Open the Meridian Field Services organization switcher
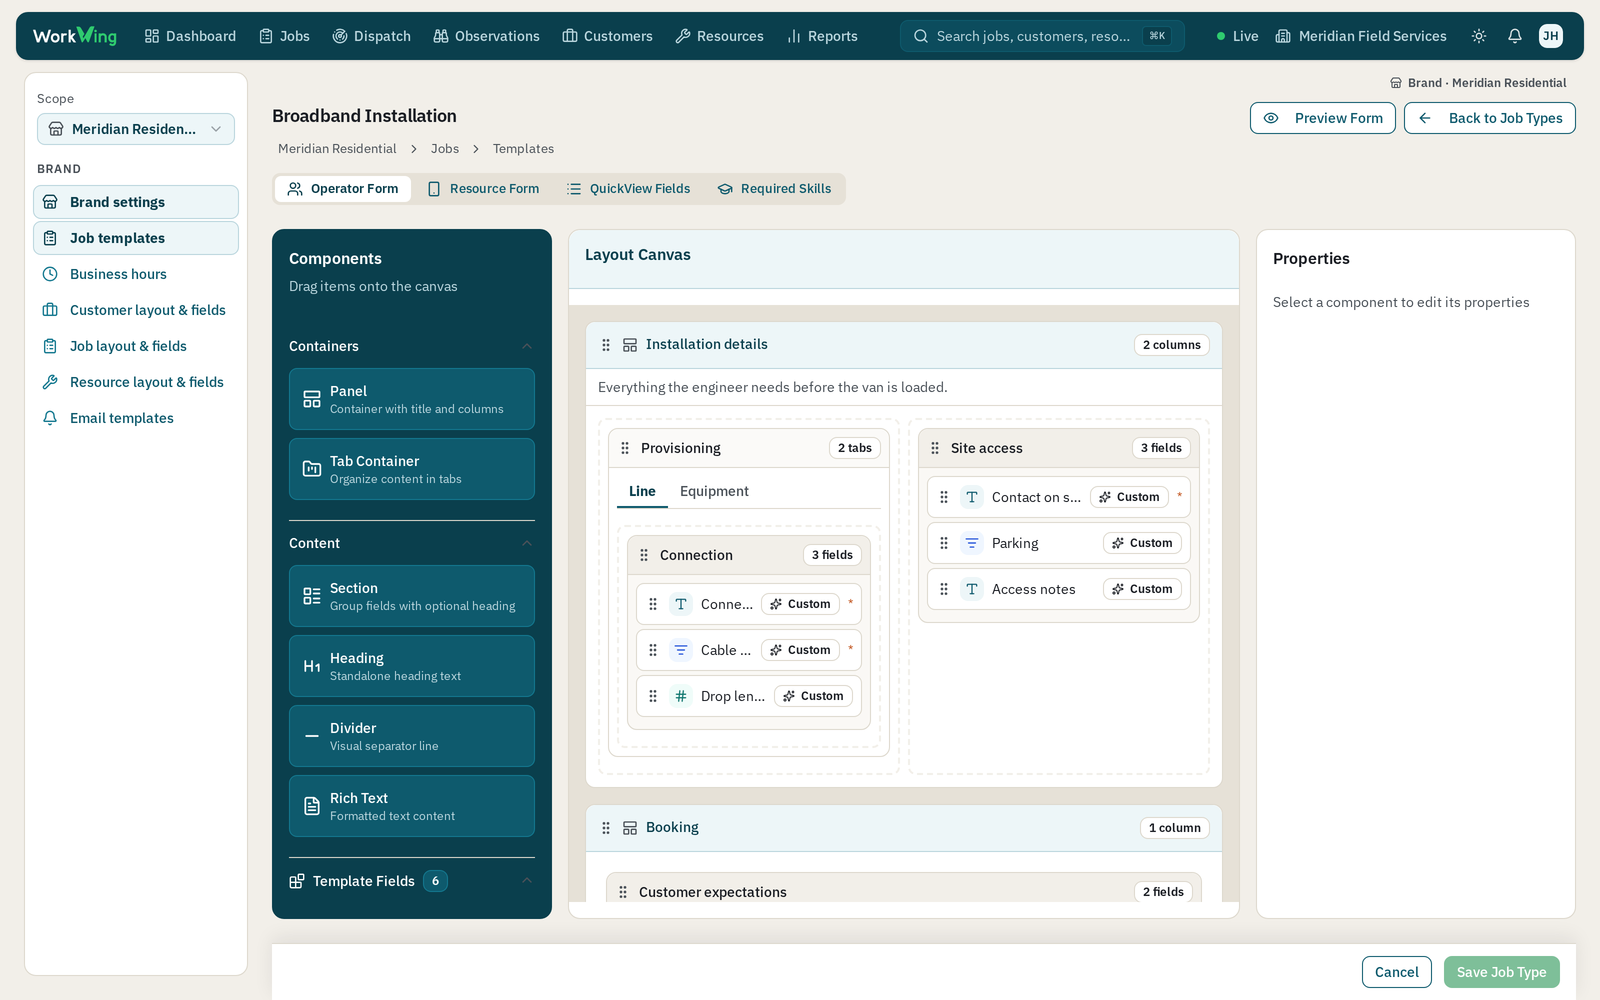The height and width of the screenshot is (1000, 1600). pyautogui.click(x=1361, y=36)
